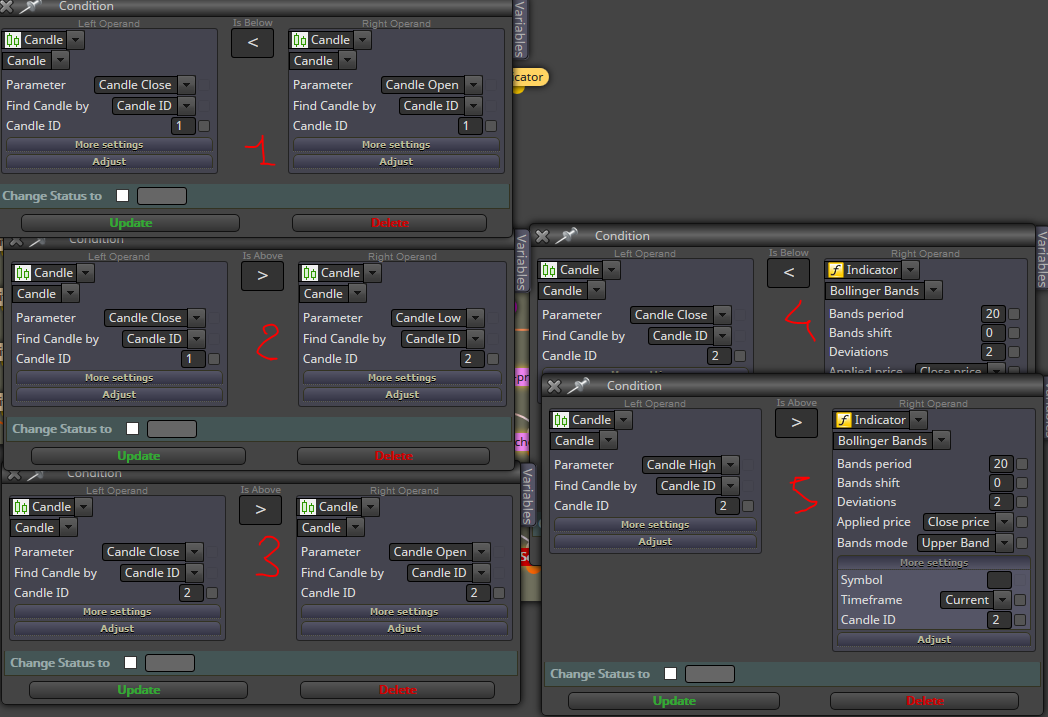Open Variables tab beside Close < Open condition
1048x717 pixels.
pos(519,29)
